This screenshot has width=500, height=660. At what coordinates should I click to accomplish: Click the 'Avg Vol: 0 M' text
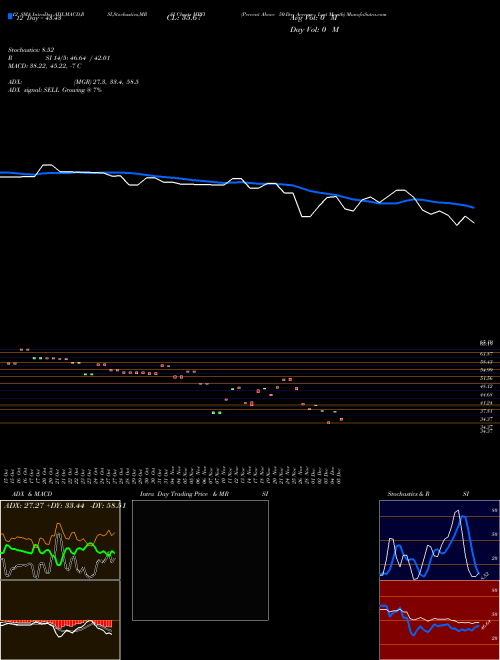(313, 18)
